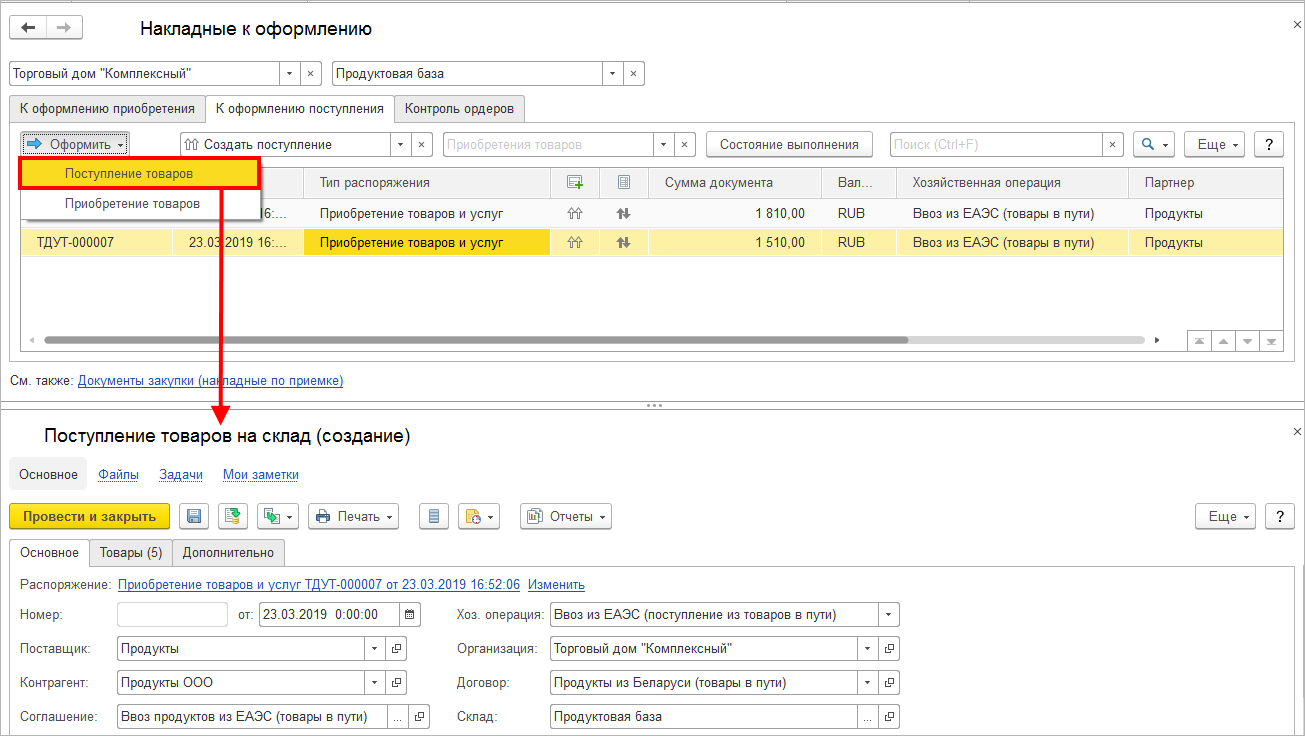Clear the Торговый дом "Комплексный" organization filter

(x=312, y=73)
